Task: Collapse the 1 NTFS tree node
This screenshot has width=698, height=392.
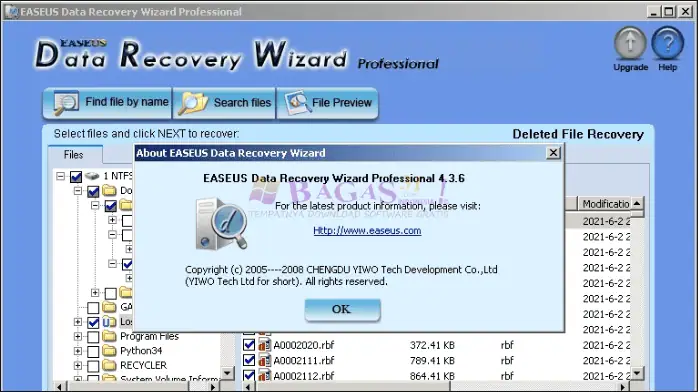Action: pos(61,176)
